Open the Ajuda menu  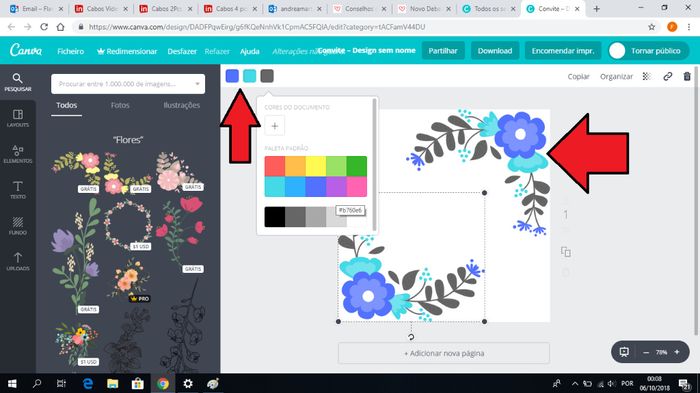(x=250, y=51)
